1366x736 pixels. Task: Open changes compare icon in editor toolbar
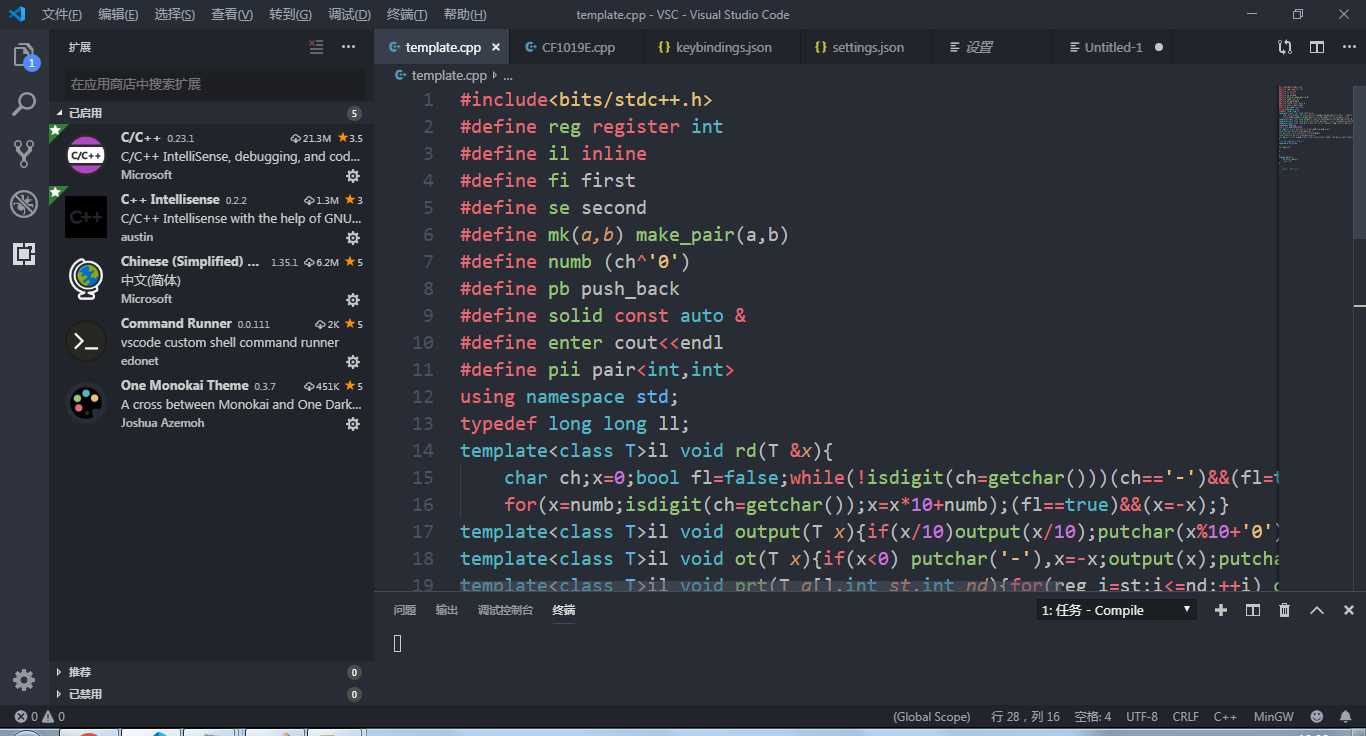[1285, 47]
